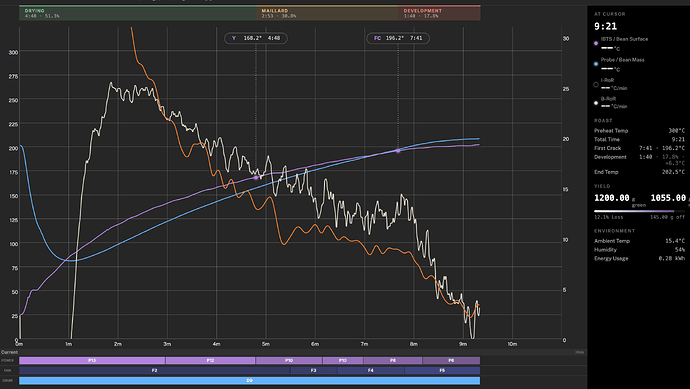This screenshot has height=389, width=690.
Task: Click the Drying phase bar
Action: [137, 13]
